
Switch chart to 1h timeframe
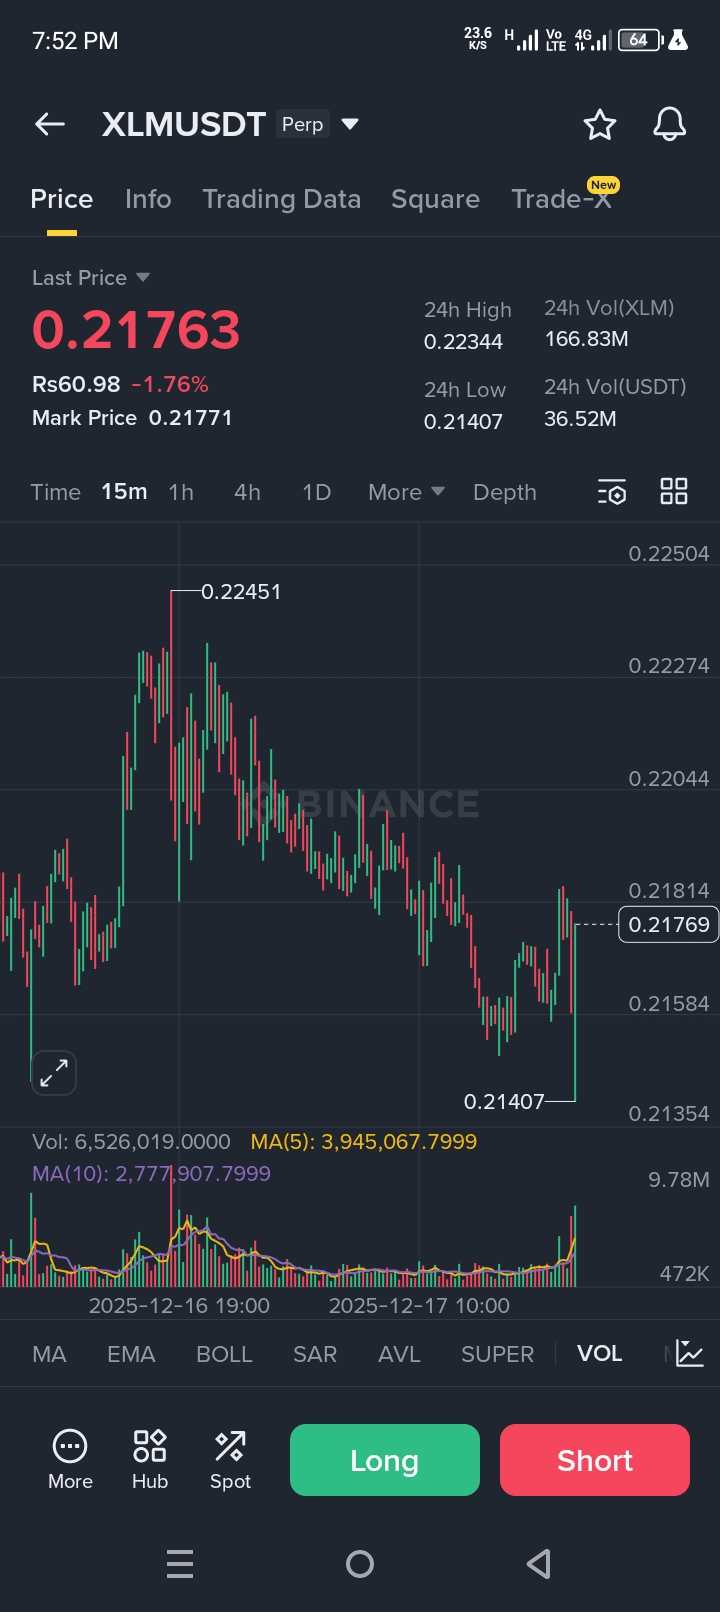click(x=181, y=492)
